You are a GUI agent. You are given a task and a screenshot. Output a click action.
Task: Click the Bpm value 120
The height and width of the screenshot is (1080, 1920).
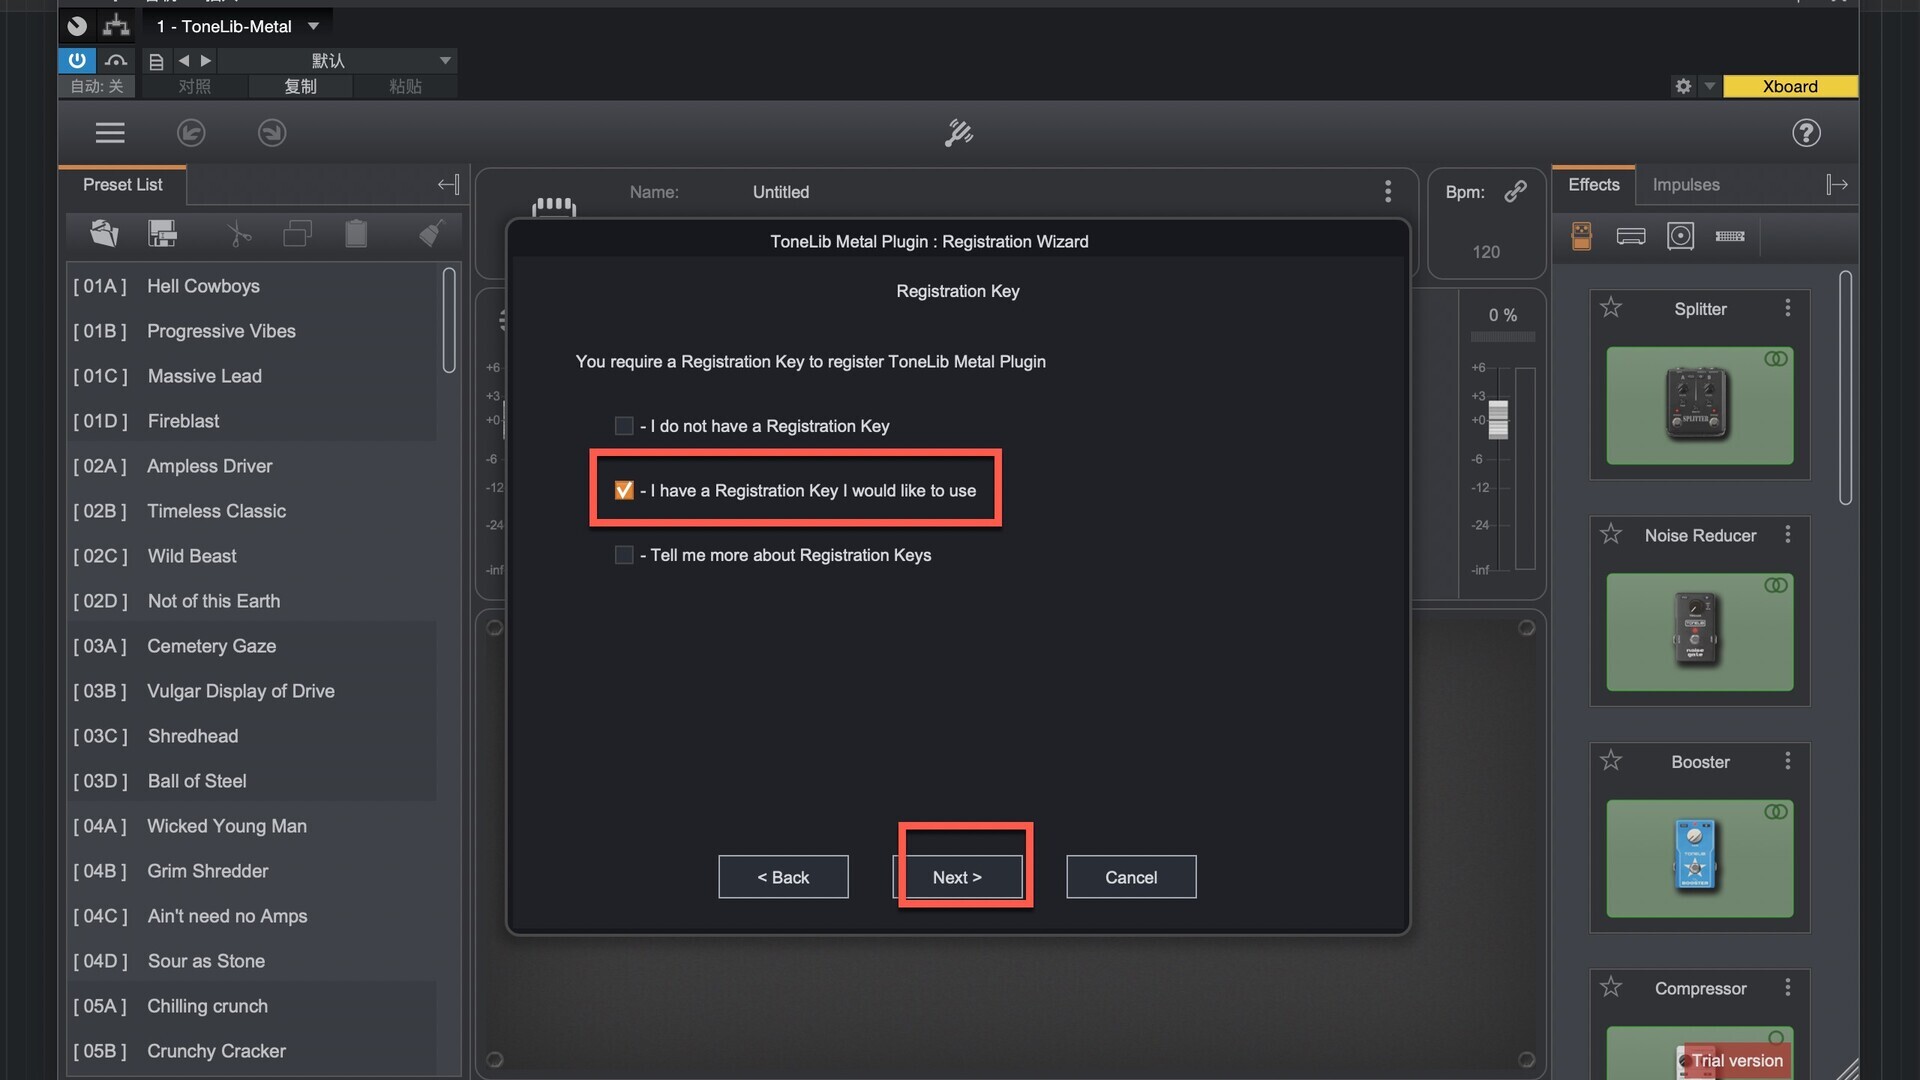click(x=1486, y=252)
